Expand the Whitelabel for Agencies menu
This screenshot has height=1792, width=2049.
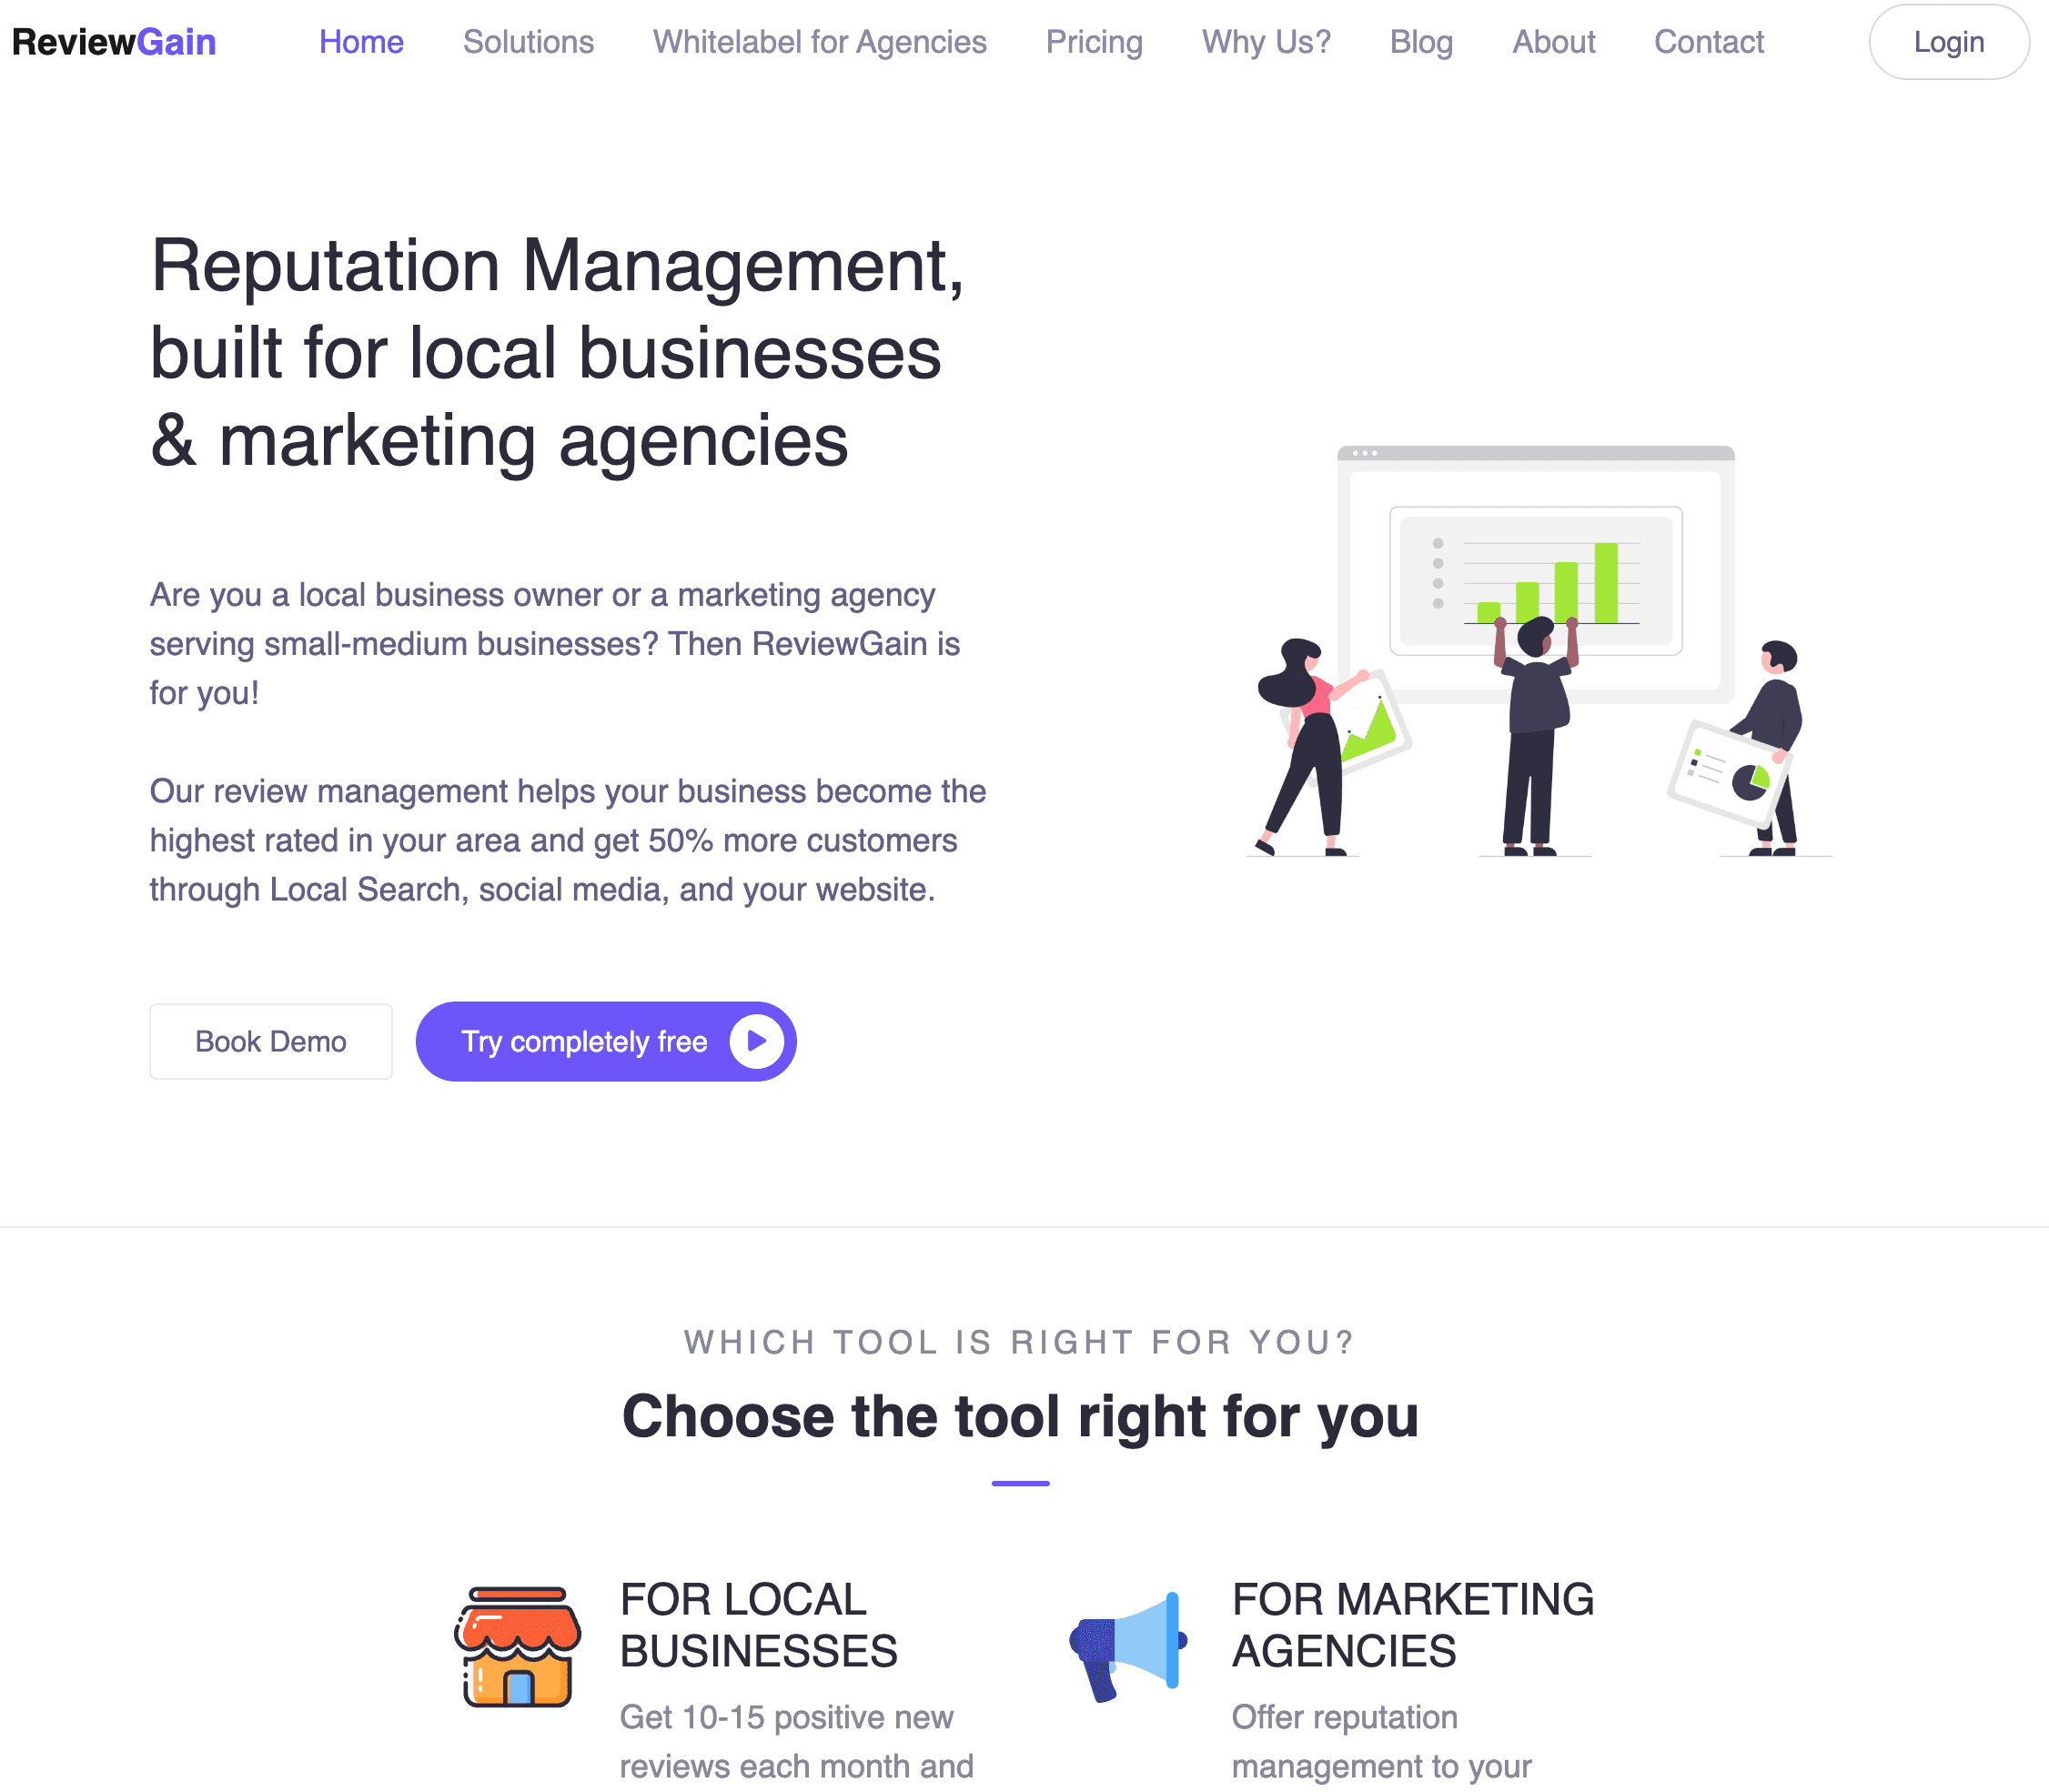(819, 42)
